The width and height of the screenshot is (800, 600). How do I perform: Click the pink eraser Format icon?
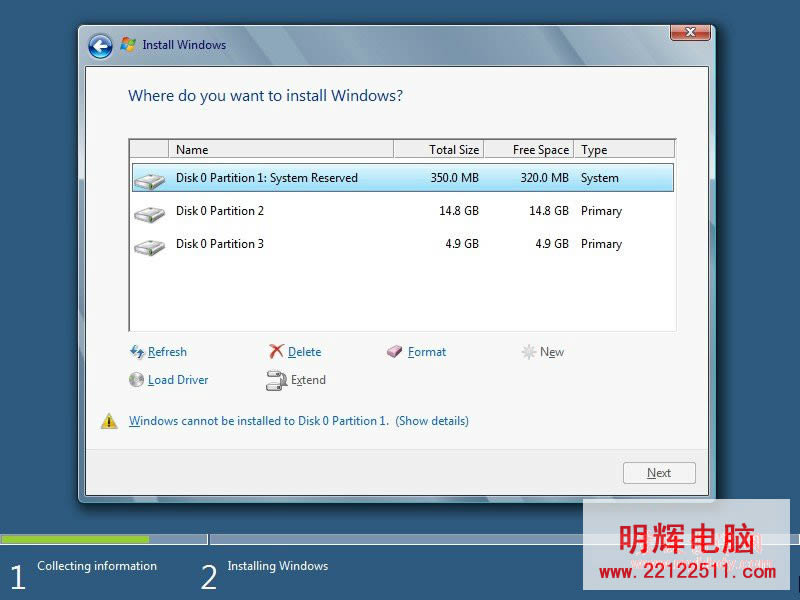click(394, 351)
